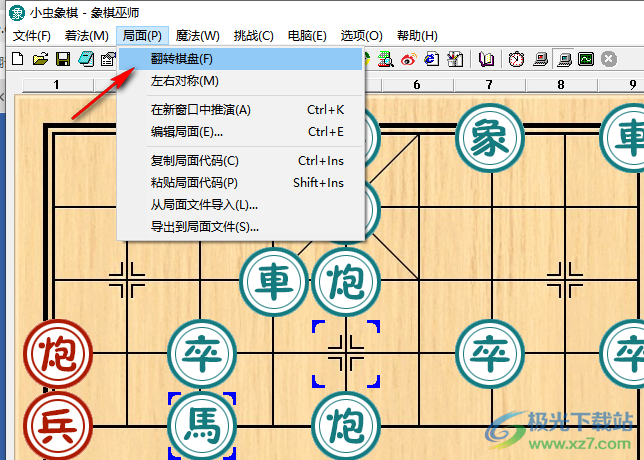
Task: Select 左右对称(M) menu entry
Action: click(x=241, y=81)
